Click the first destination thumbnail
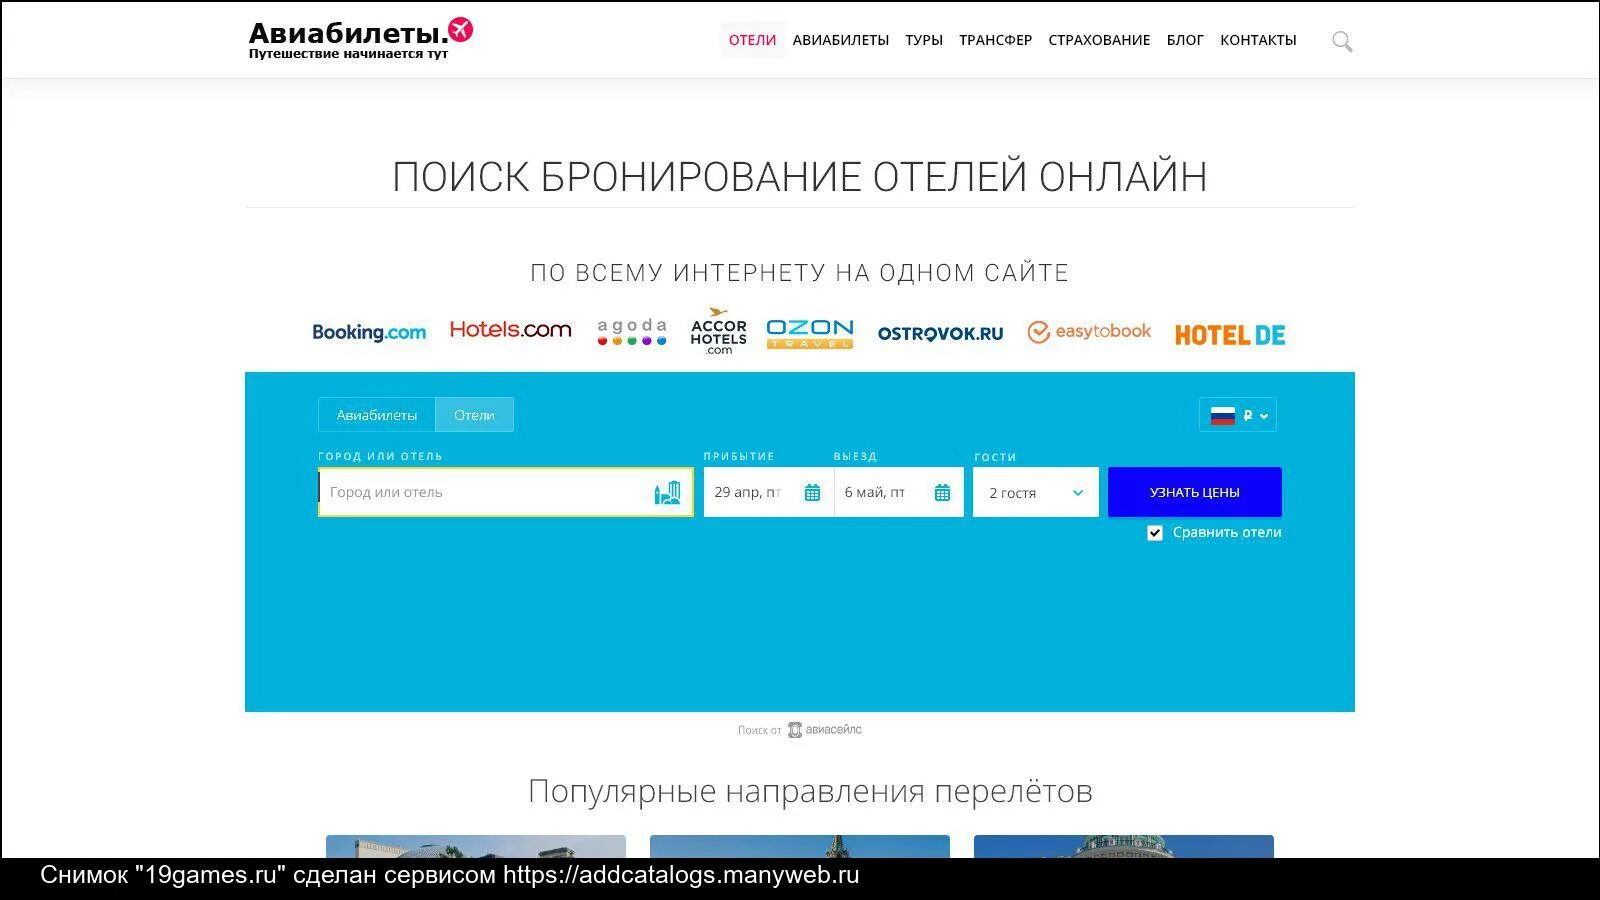 coord(476,847)
